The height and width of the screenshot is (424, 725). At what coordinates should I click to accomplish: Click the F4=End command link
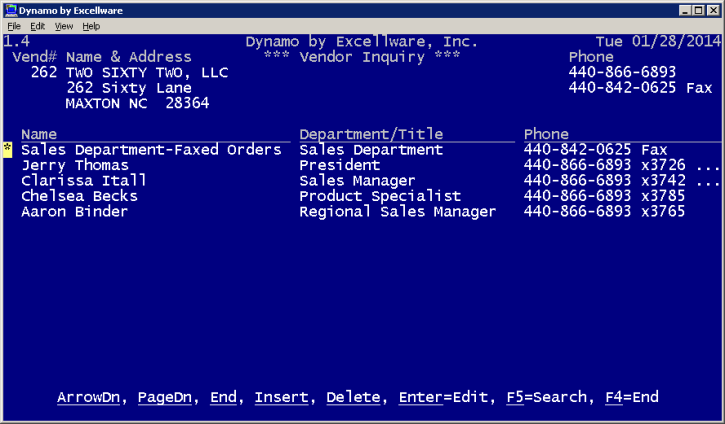point(632,397)
